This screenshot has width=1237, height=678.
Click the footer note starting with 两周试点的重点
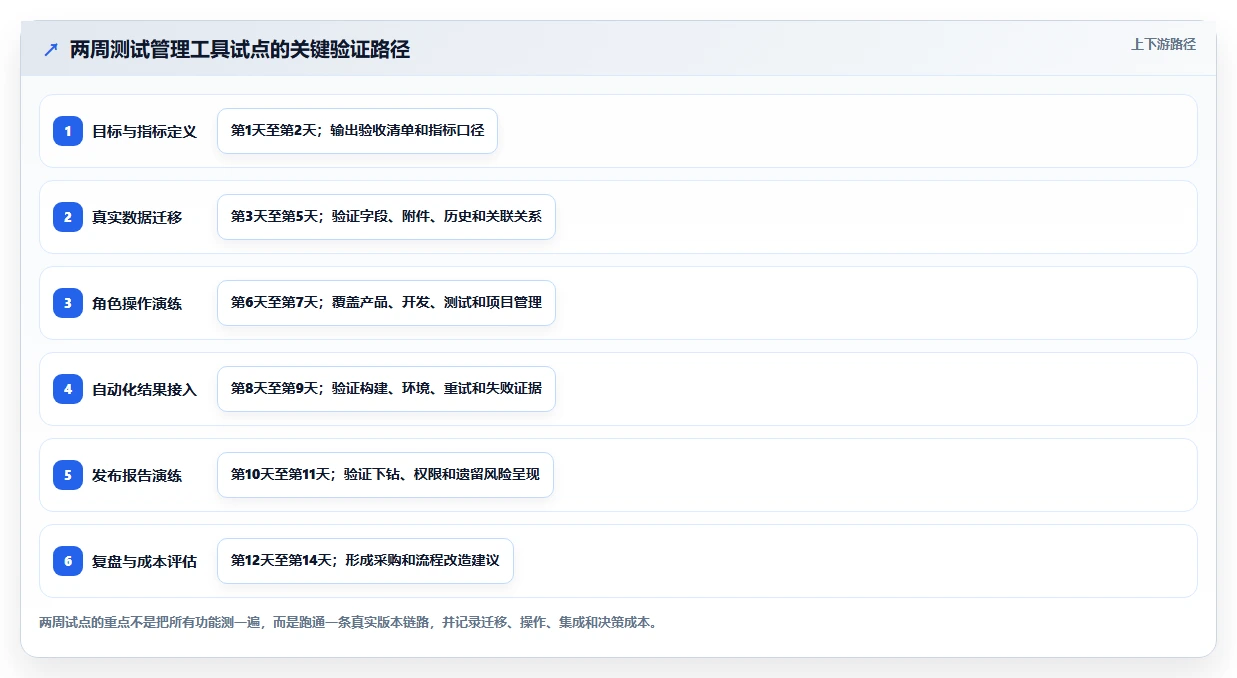tap(348, 622)
